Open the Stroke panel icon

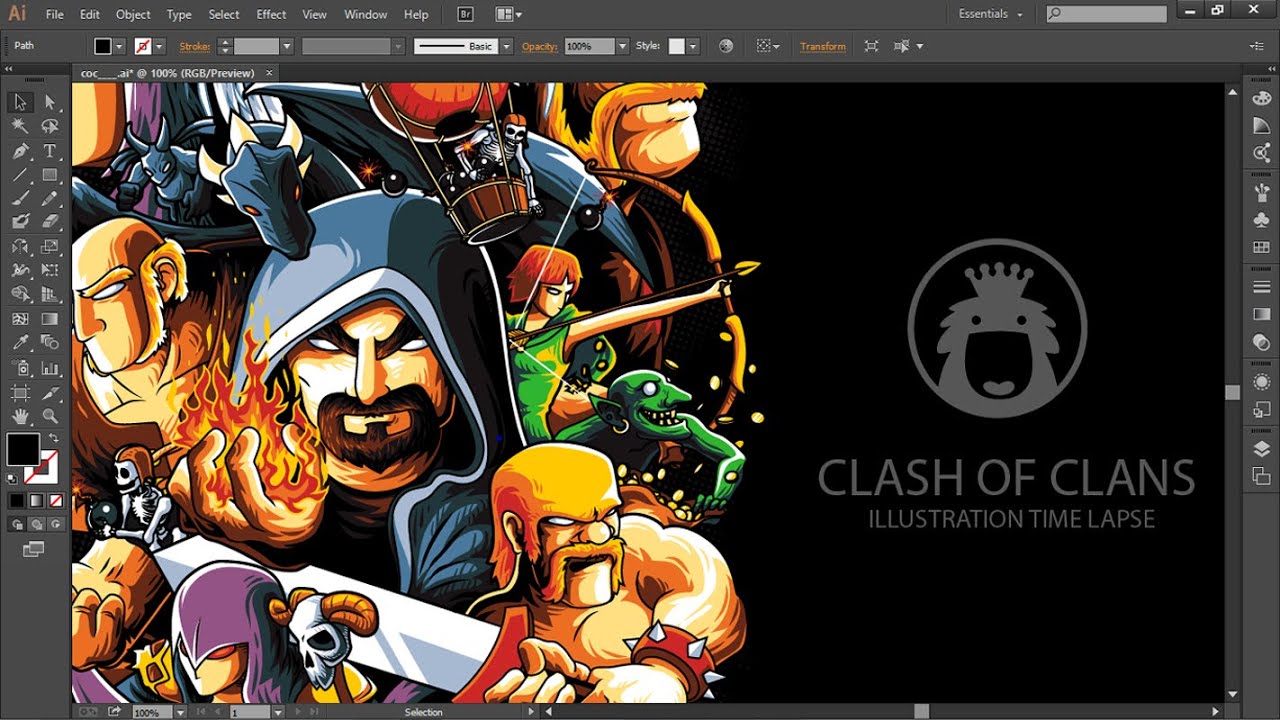coord(1261,287)
